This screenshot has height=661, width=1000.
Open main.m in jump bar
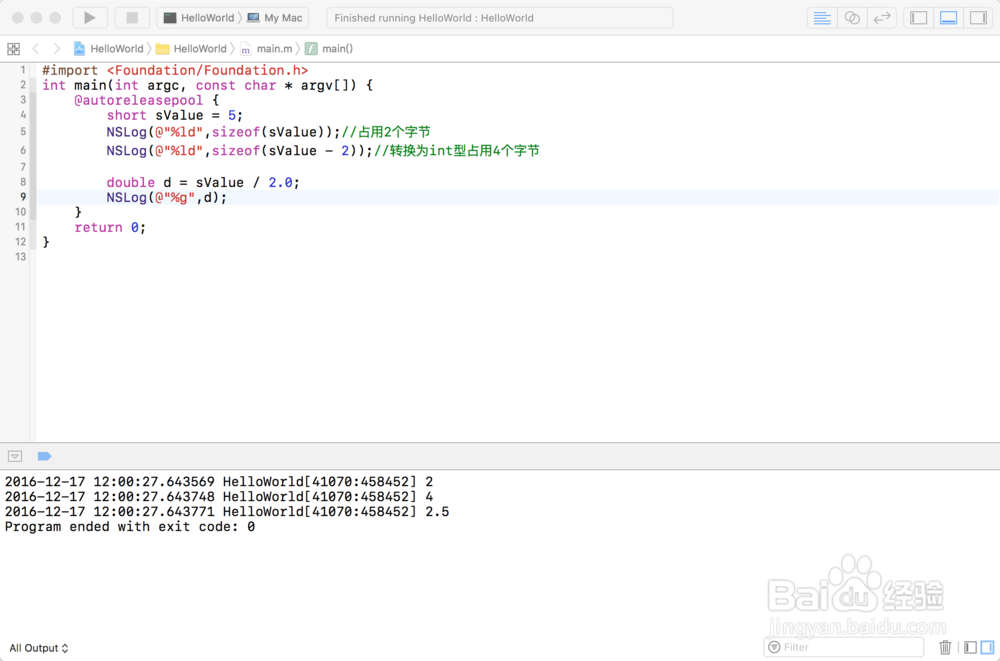pos(266,48)
